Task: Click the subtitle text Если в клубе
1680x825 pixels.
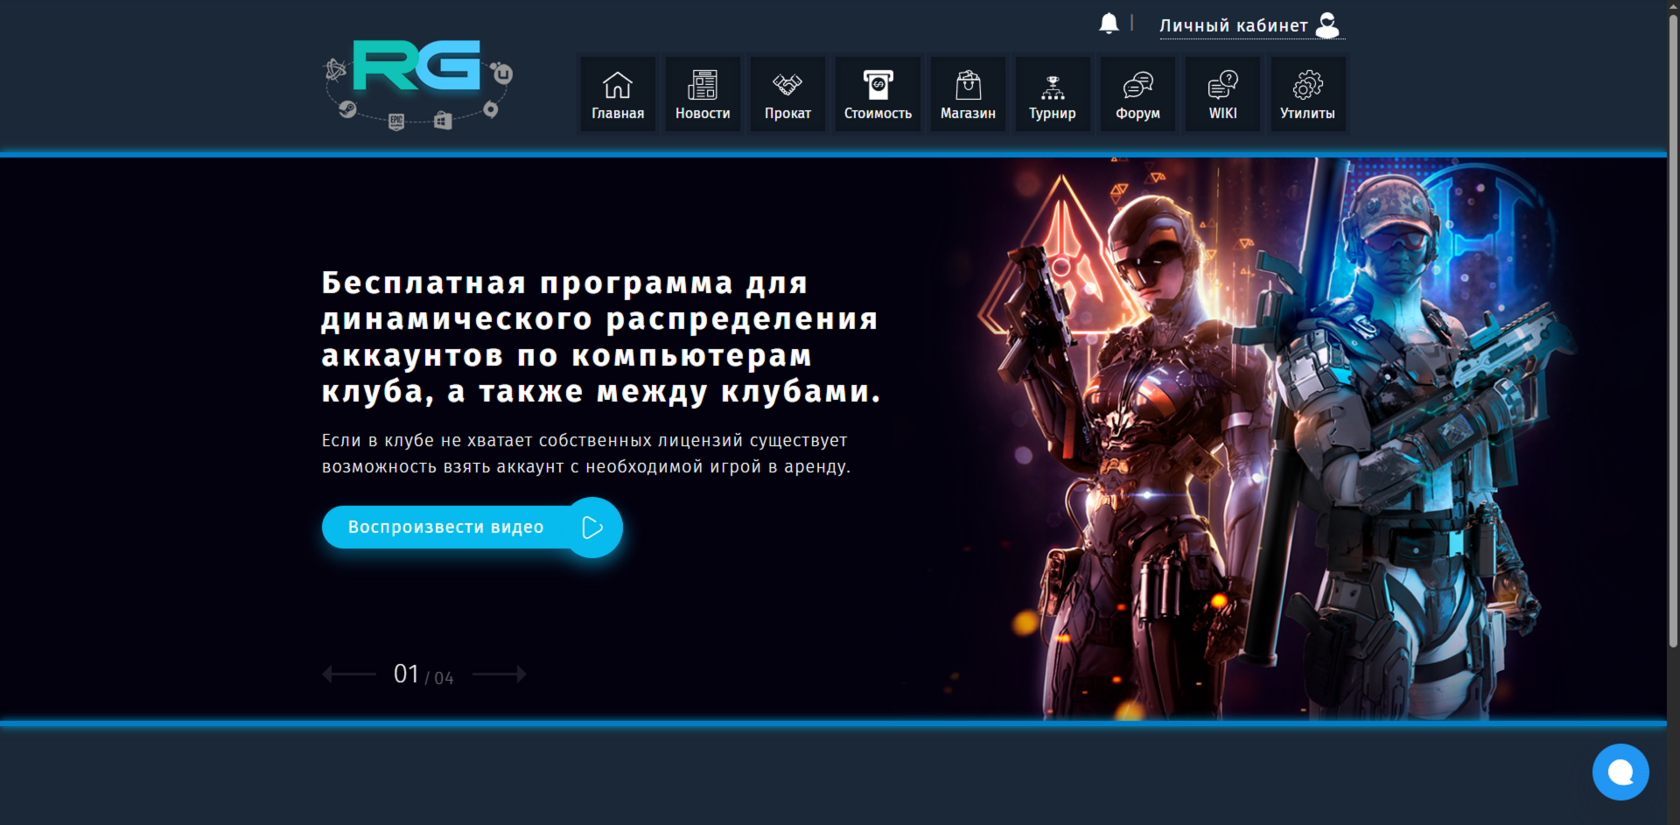Action: pyautogui.click(x=586, y=453)
